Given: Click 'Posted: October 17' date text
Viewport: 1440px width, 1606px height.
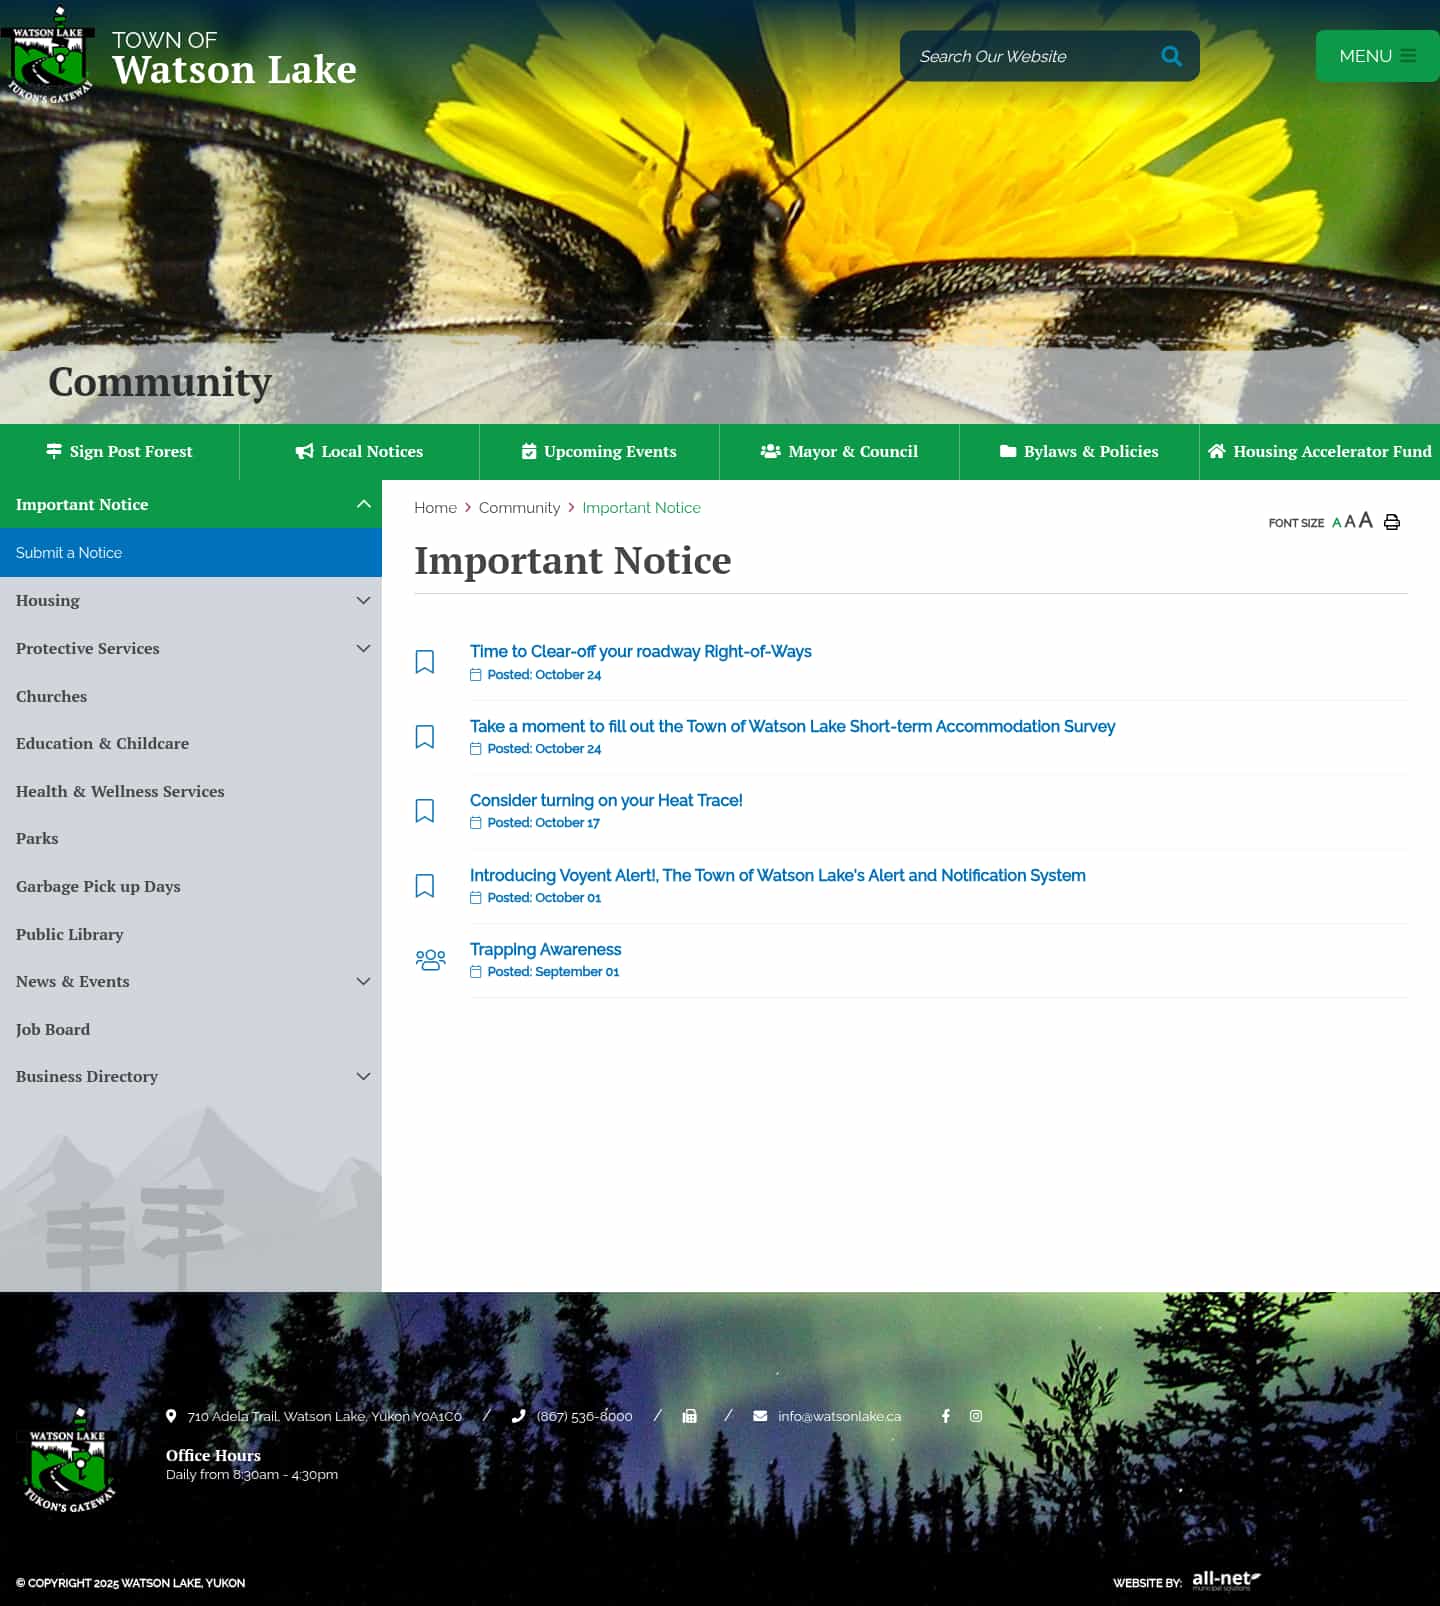Looking at the screenshot, I should [x=543, y=823].
